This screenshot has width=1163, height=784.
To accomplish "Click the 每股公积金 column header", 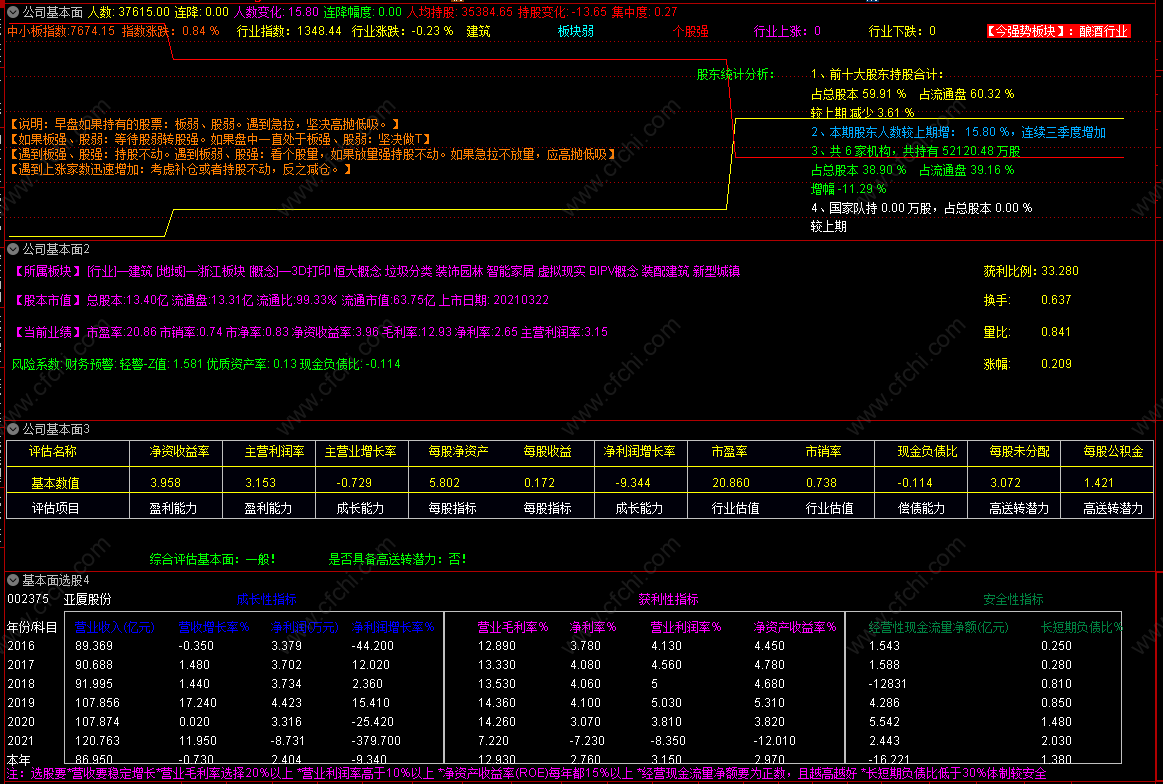I will tap(1113, 452).
